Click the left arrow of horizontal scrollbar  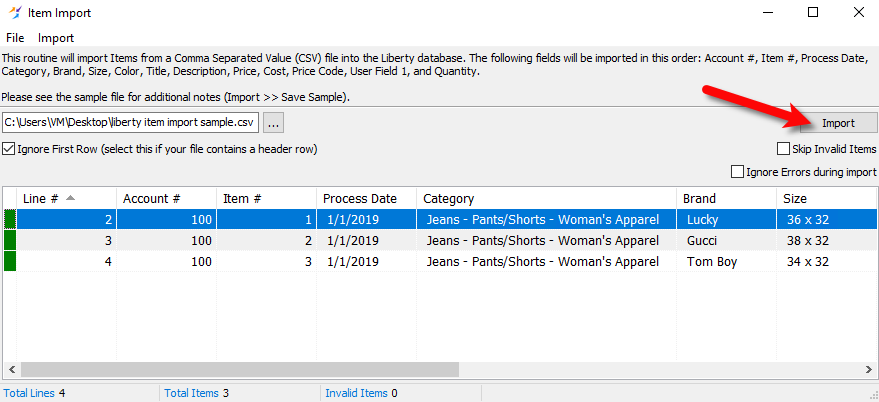[11, 369]
